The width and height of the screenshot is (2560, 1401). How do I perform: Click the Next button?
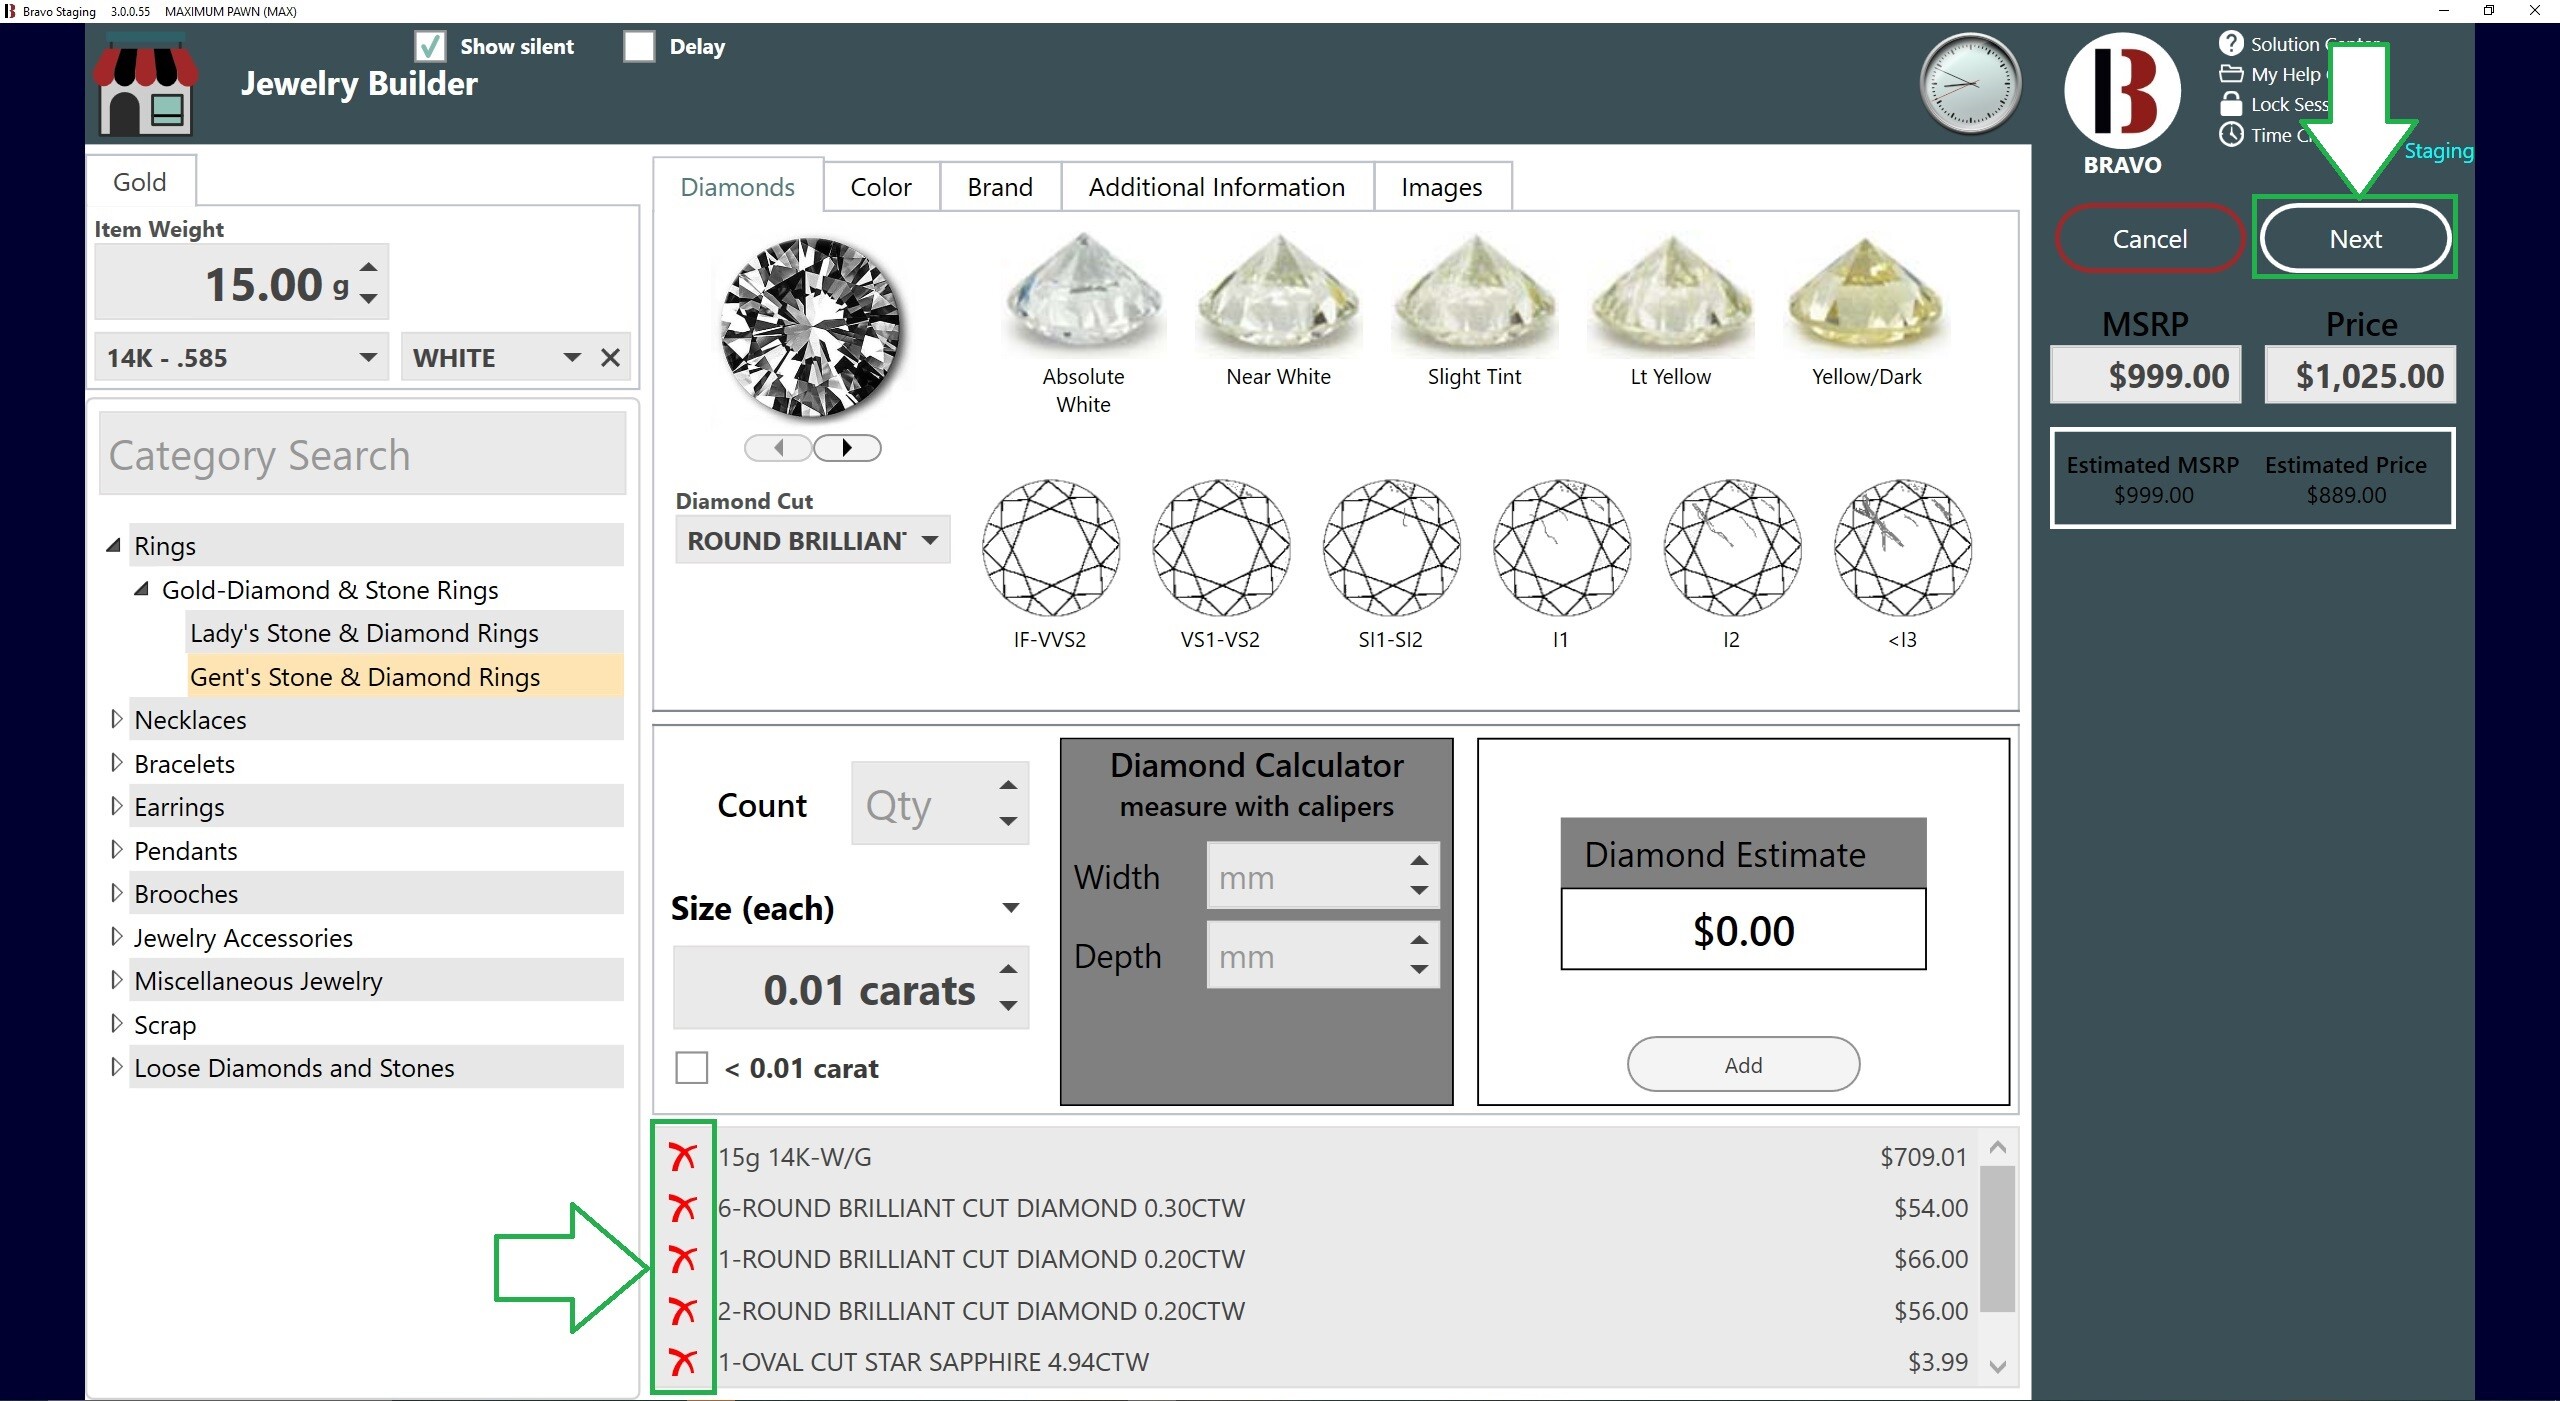point(2355,239)
